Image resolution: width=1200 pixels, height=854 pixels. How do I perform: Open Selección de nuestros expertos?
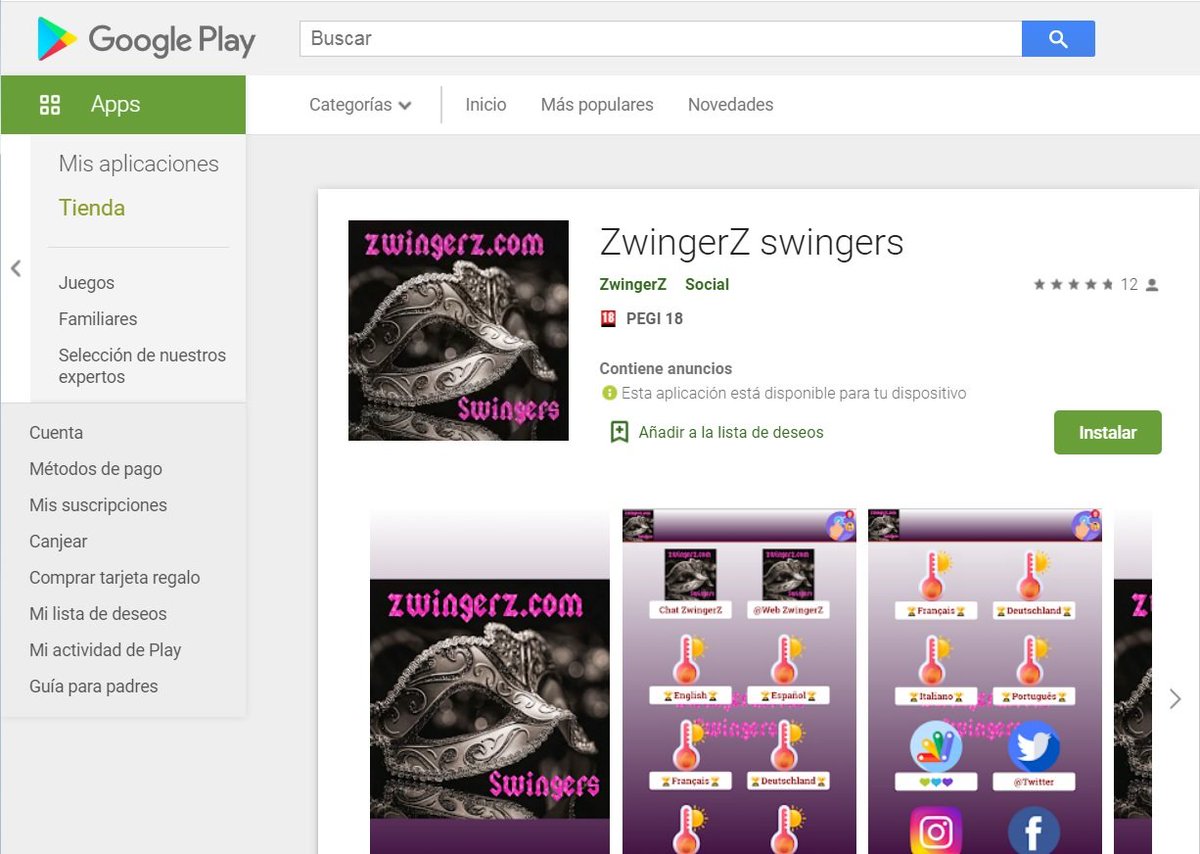(x=142, y=366)
